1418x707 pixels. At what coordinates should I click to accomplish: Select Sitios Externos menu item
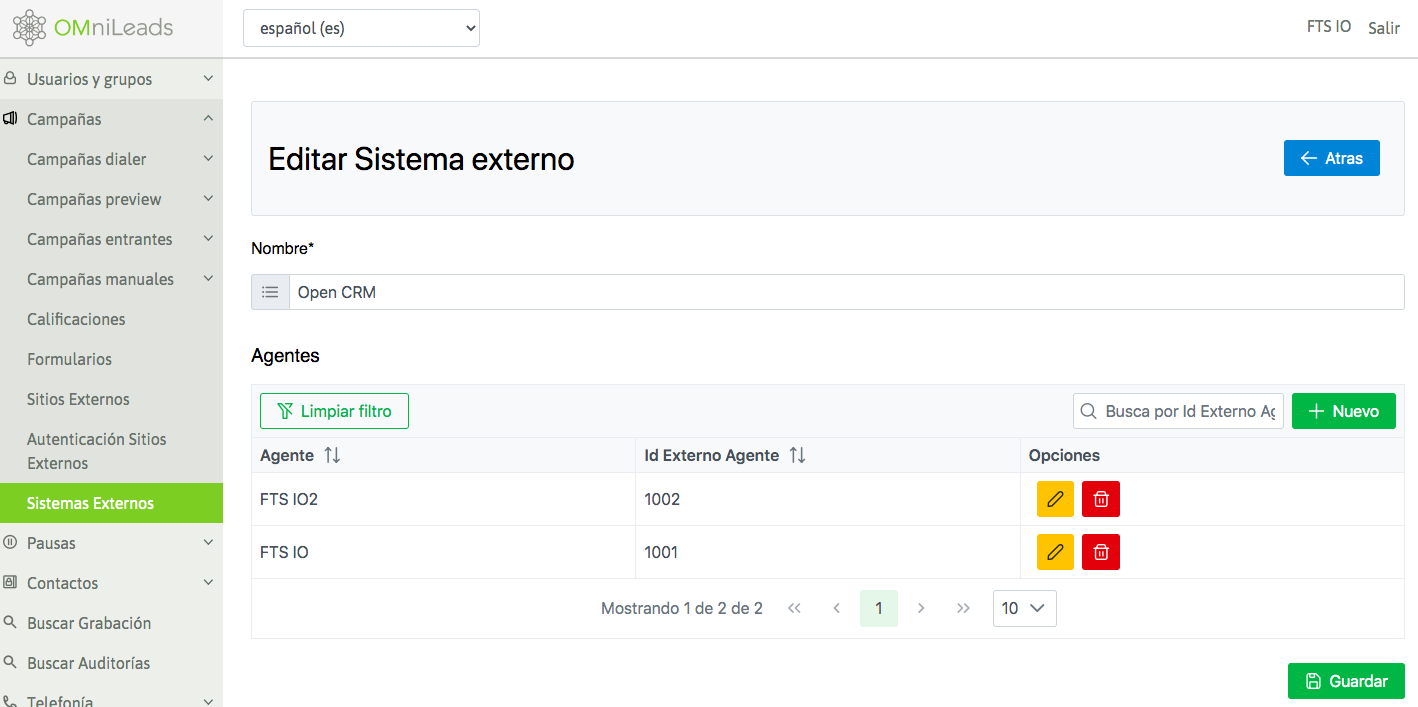click(78, 399)
